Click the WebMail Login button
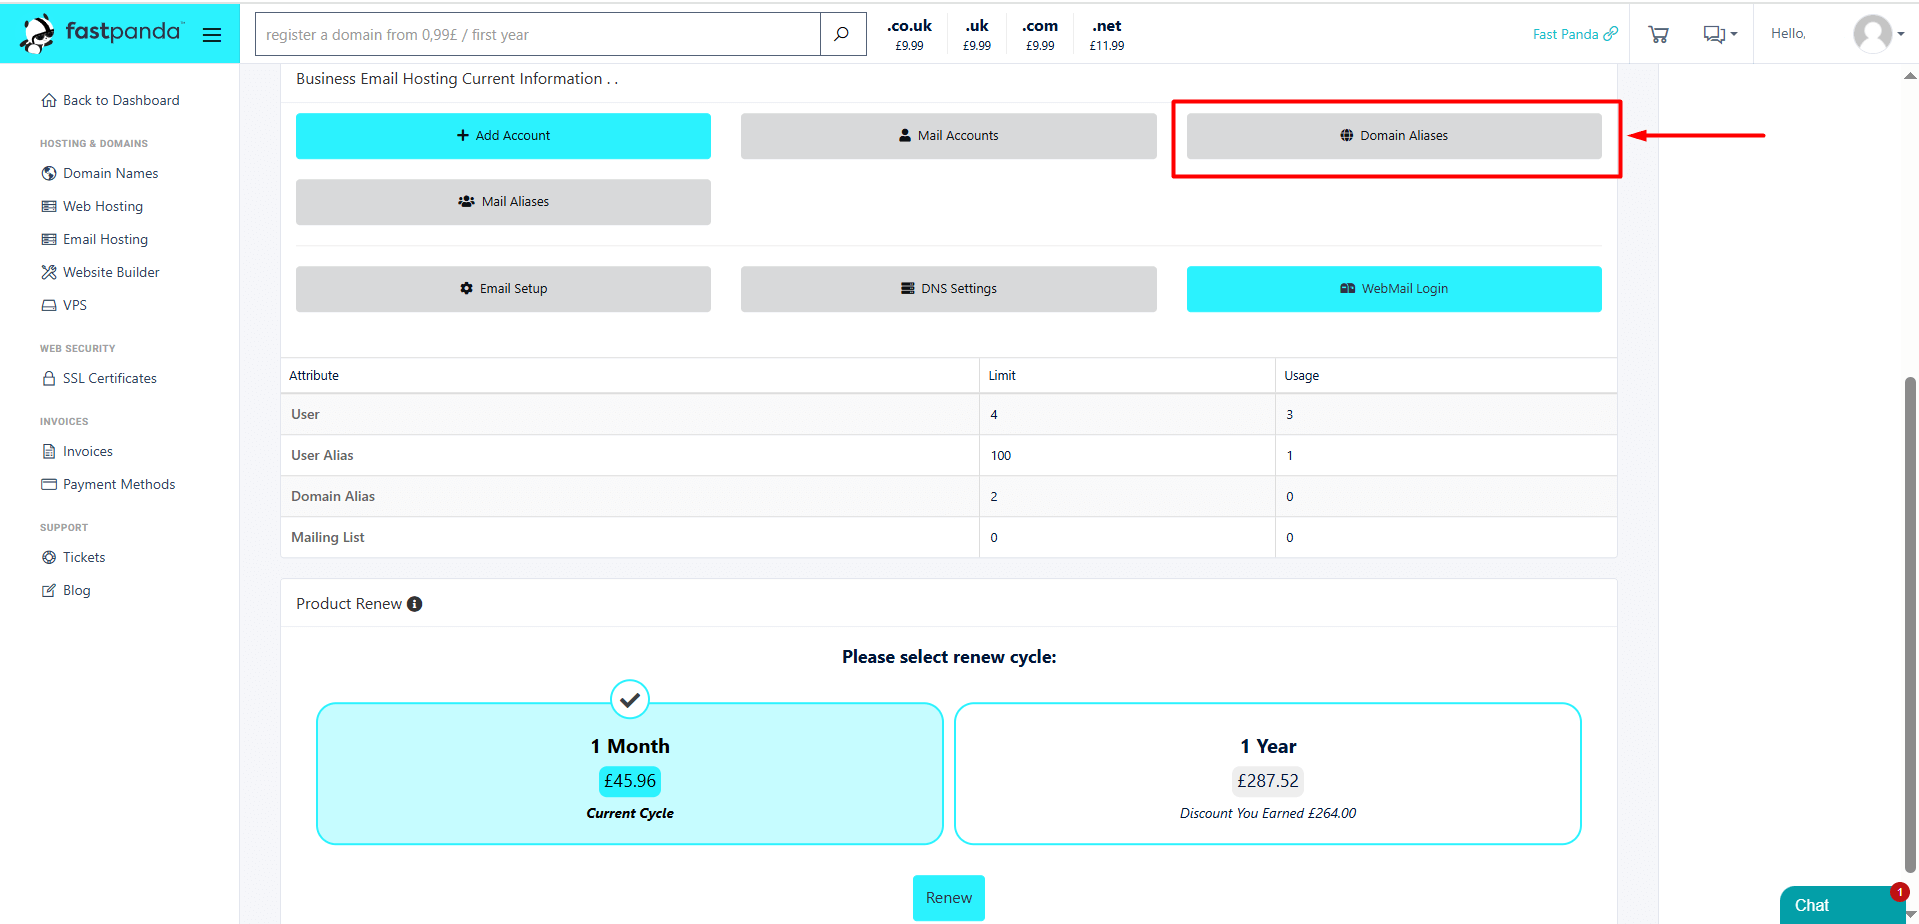The height and width of the screenshot is (924, 1919). pyautogui.click(x=1393, y=289)
